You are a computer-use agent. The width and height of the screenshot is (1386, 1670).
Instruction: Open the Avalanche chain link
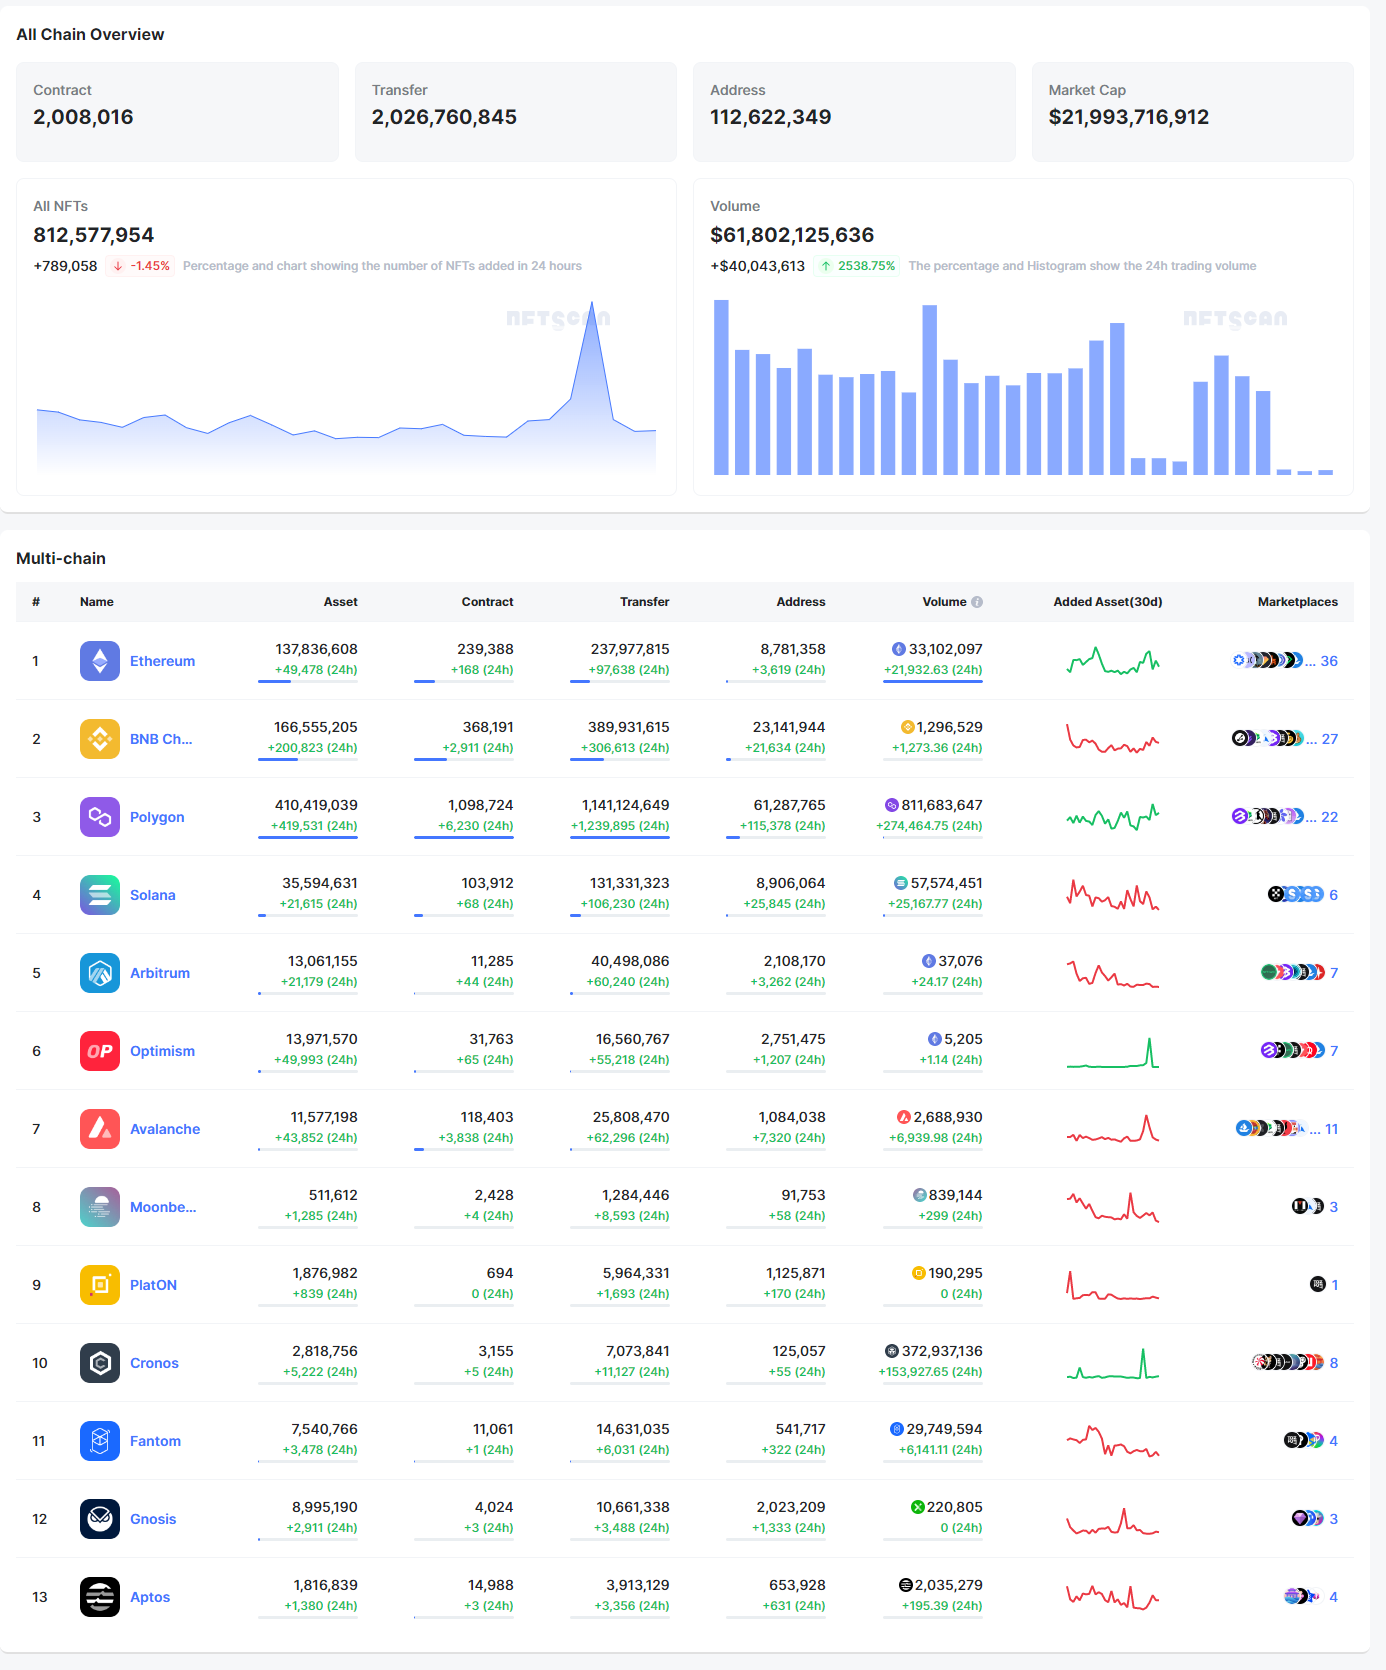pos(165,1129)
